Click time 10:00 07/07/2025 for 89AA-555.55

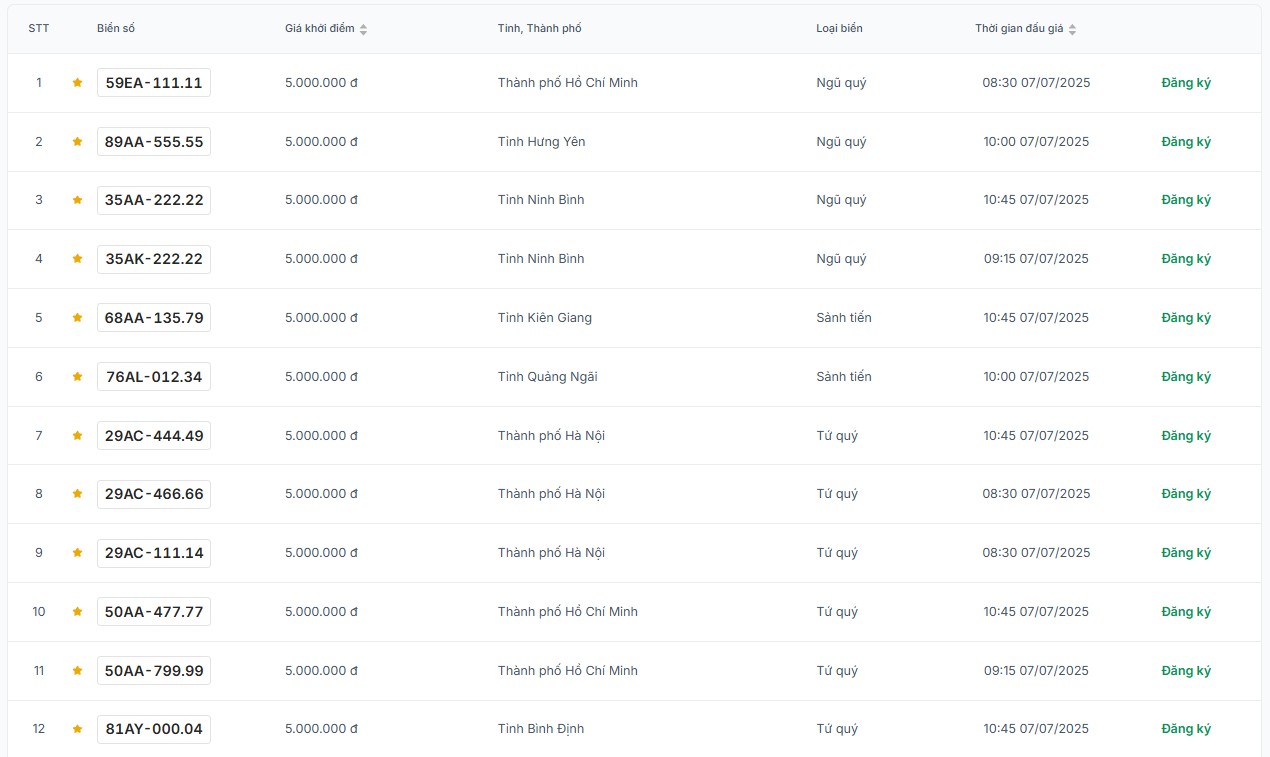click(1036, 142)
